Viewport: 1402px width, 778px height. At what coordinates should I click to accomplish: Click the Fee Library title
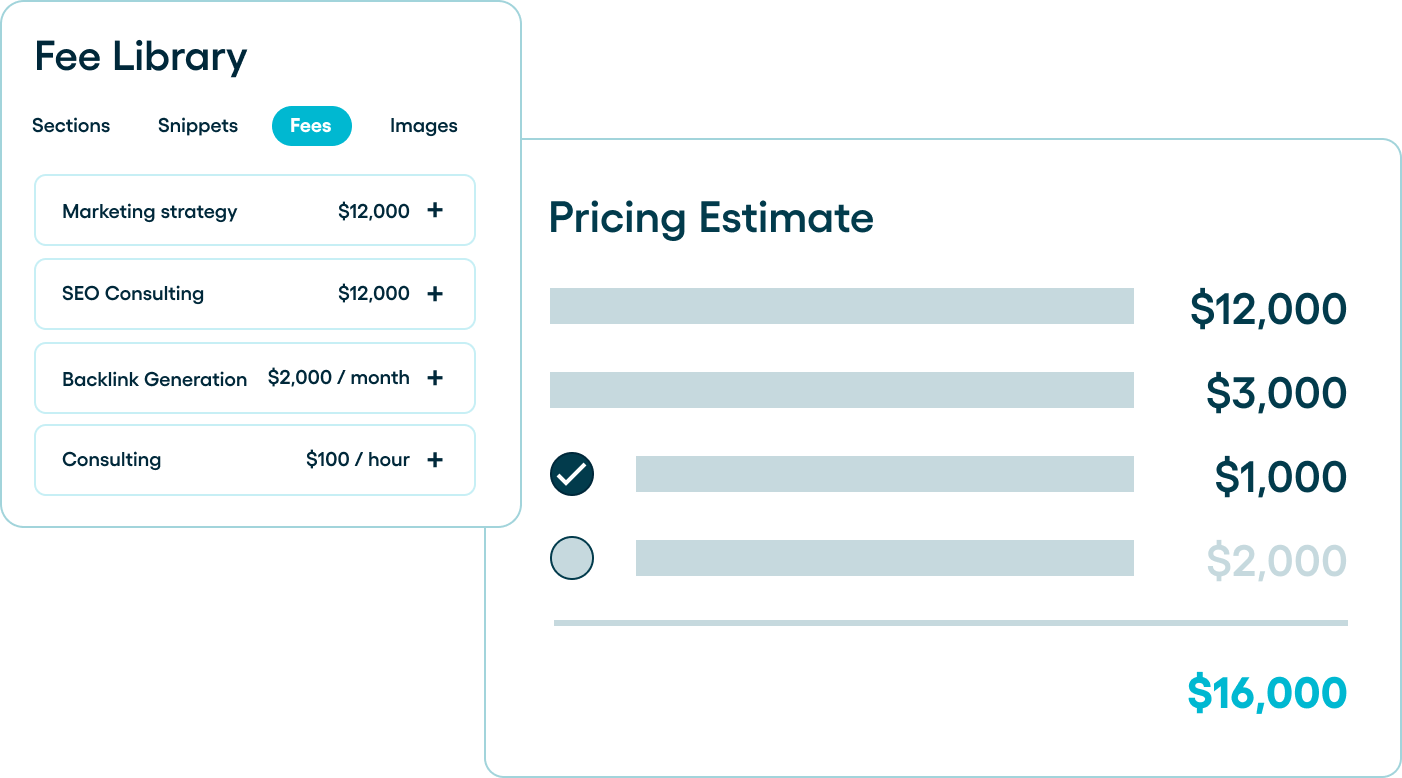[x=140, y=56]
